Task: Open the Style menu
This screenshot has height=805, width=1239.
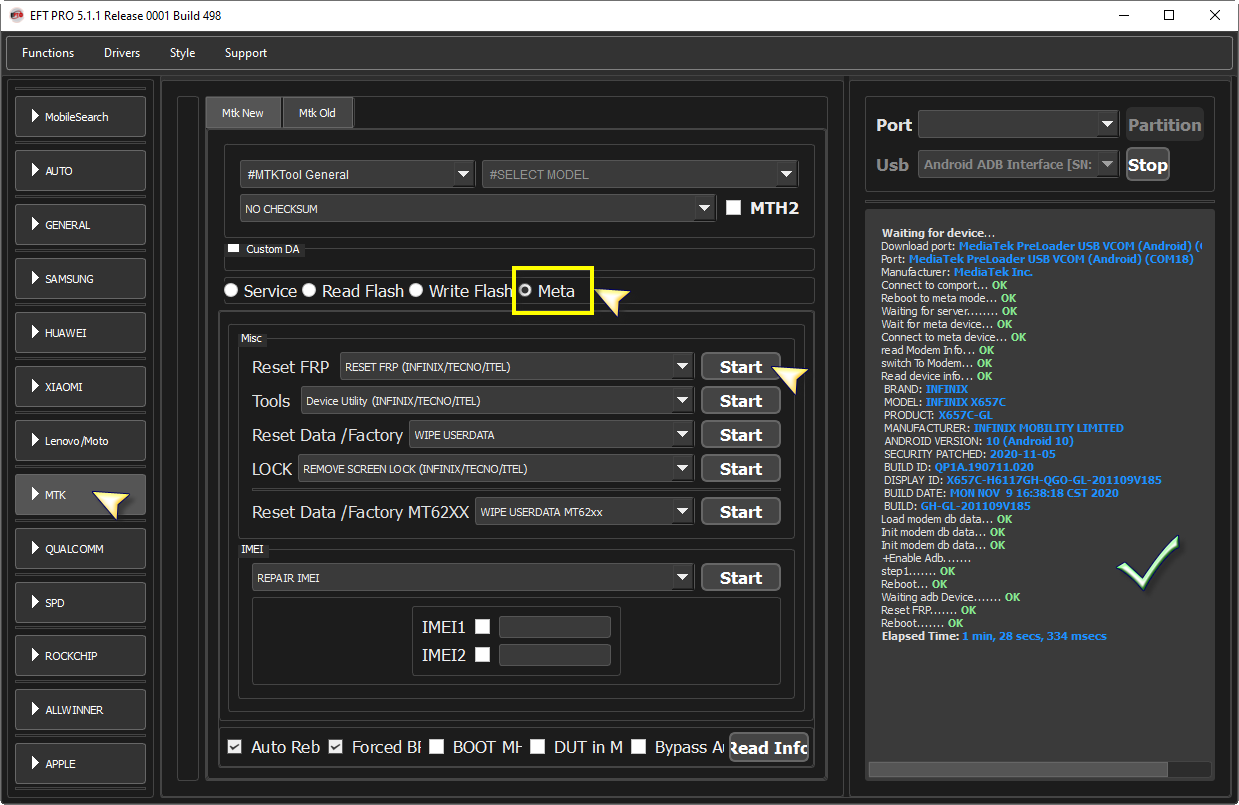Action: 183,53
